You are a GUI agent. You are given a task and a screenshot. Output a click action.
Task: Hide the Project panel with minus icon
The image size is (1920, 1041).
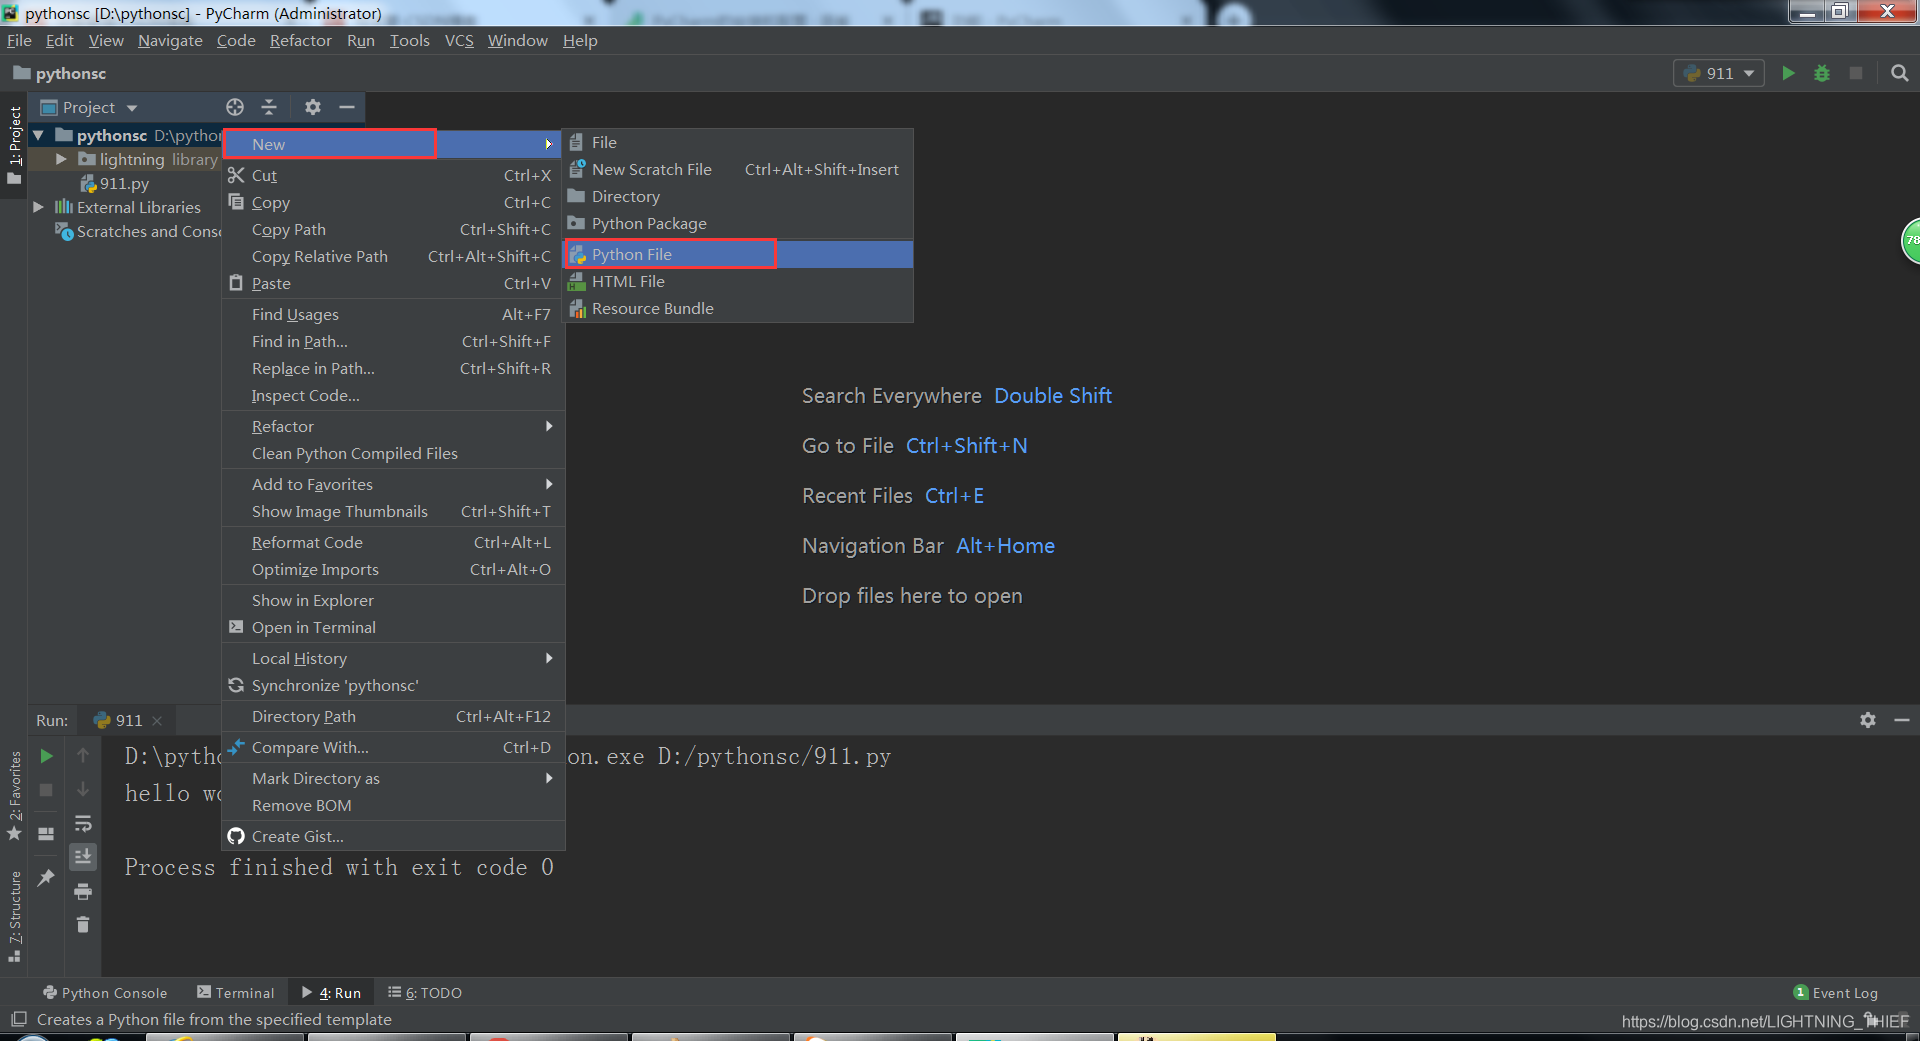click(347, 107)
